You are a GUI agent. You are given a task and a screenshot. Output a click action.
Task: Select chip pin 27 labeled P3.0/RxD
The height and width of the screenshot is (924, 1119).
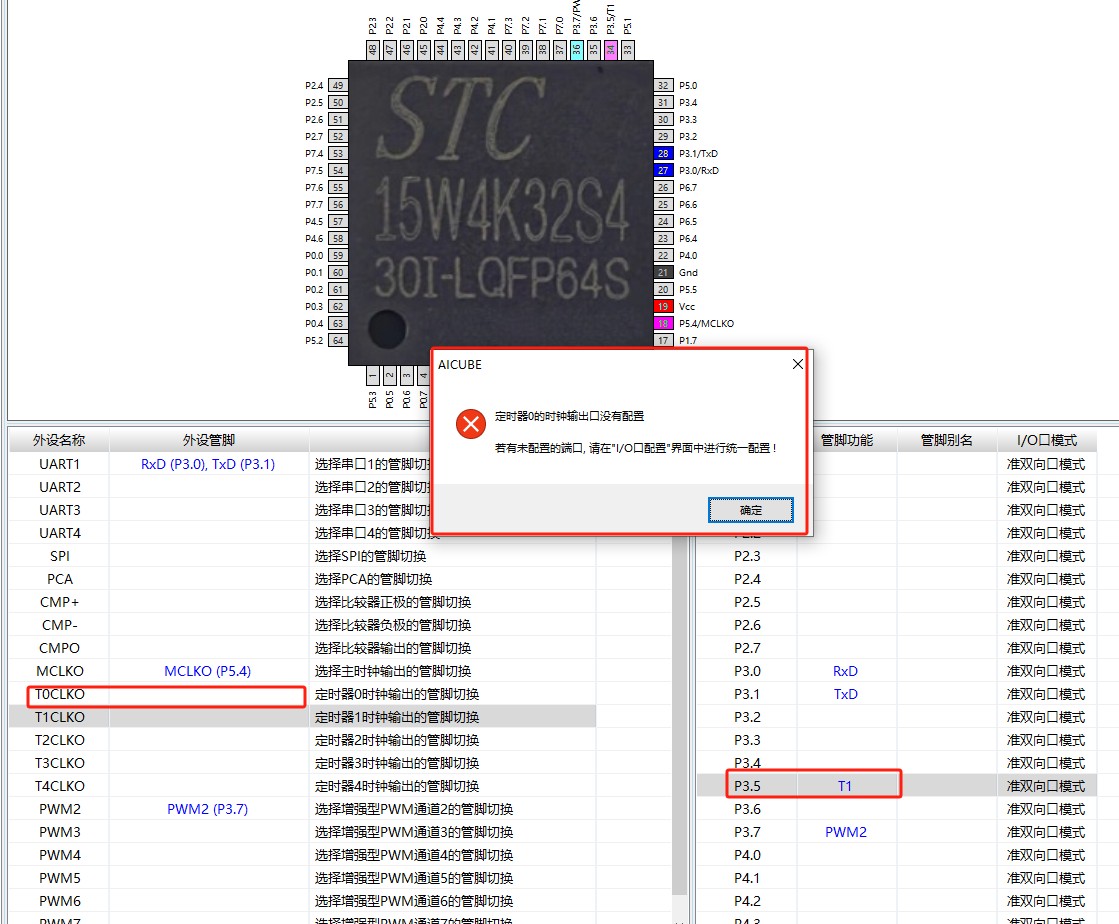tap(663, 171)
